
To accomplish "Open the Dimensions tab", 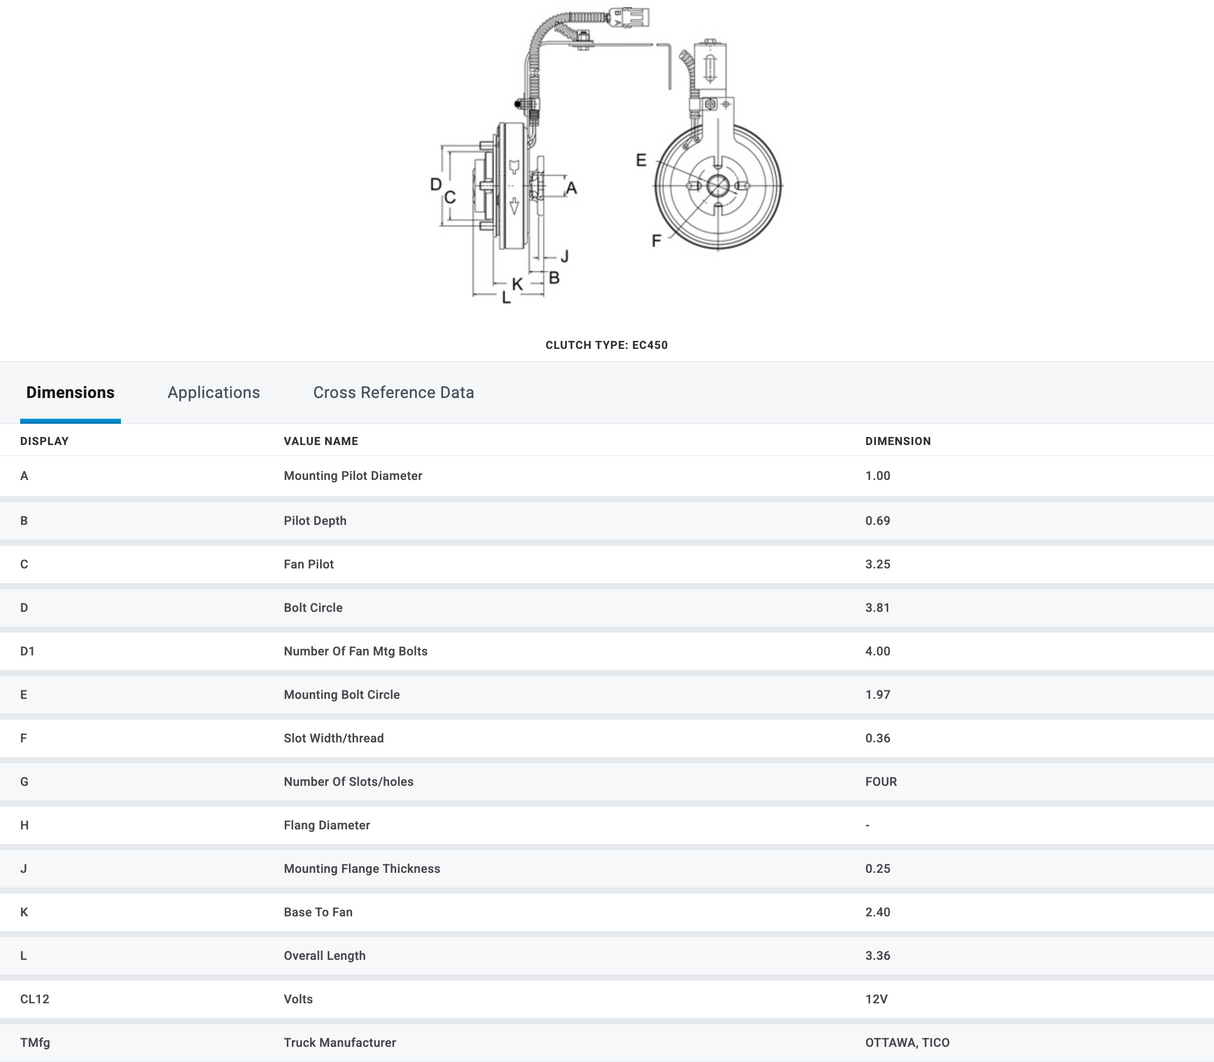I will click(x=70, y=393).
